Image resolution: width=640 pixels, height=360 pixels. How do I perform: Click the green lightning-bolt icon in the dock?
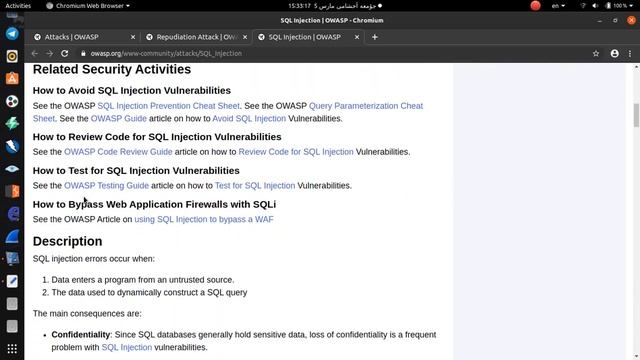pyautogui.click(x=12, y=123)
